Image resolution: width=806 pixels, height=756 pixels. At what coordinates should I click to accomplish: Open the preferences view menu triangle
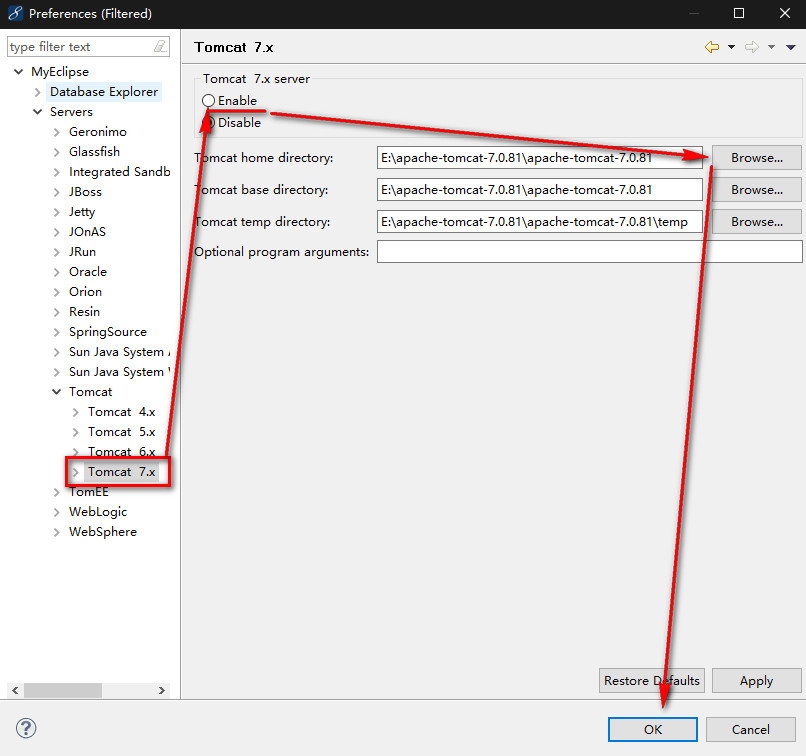[791, 47]
